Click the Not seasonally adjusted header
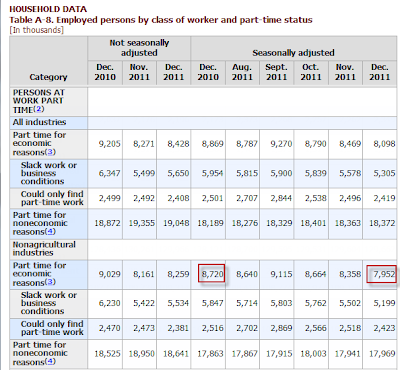Image resolution: width=400 pixels, height=370 pixels. tap(139, 48)
